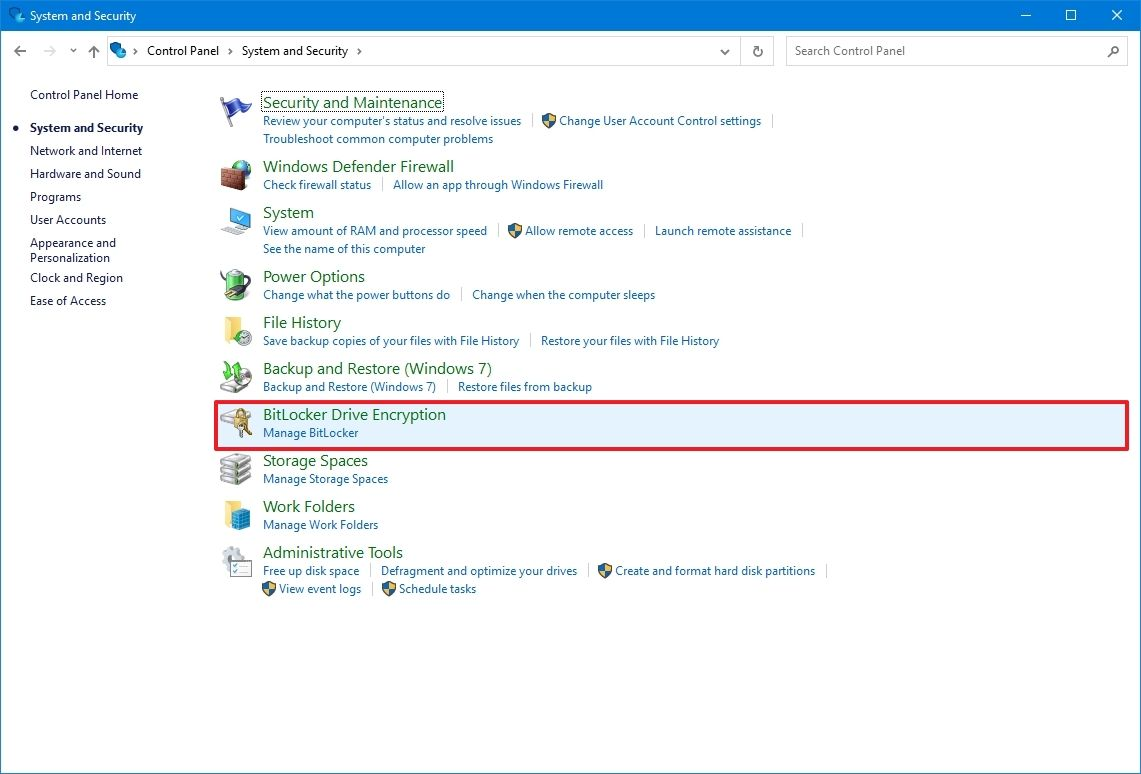The image size is (1141, 774).
Task: Click the Security and Maintenance flag icon
Action: coord(235,112)
